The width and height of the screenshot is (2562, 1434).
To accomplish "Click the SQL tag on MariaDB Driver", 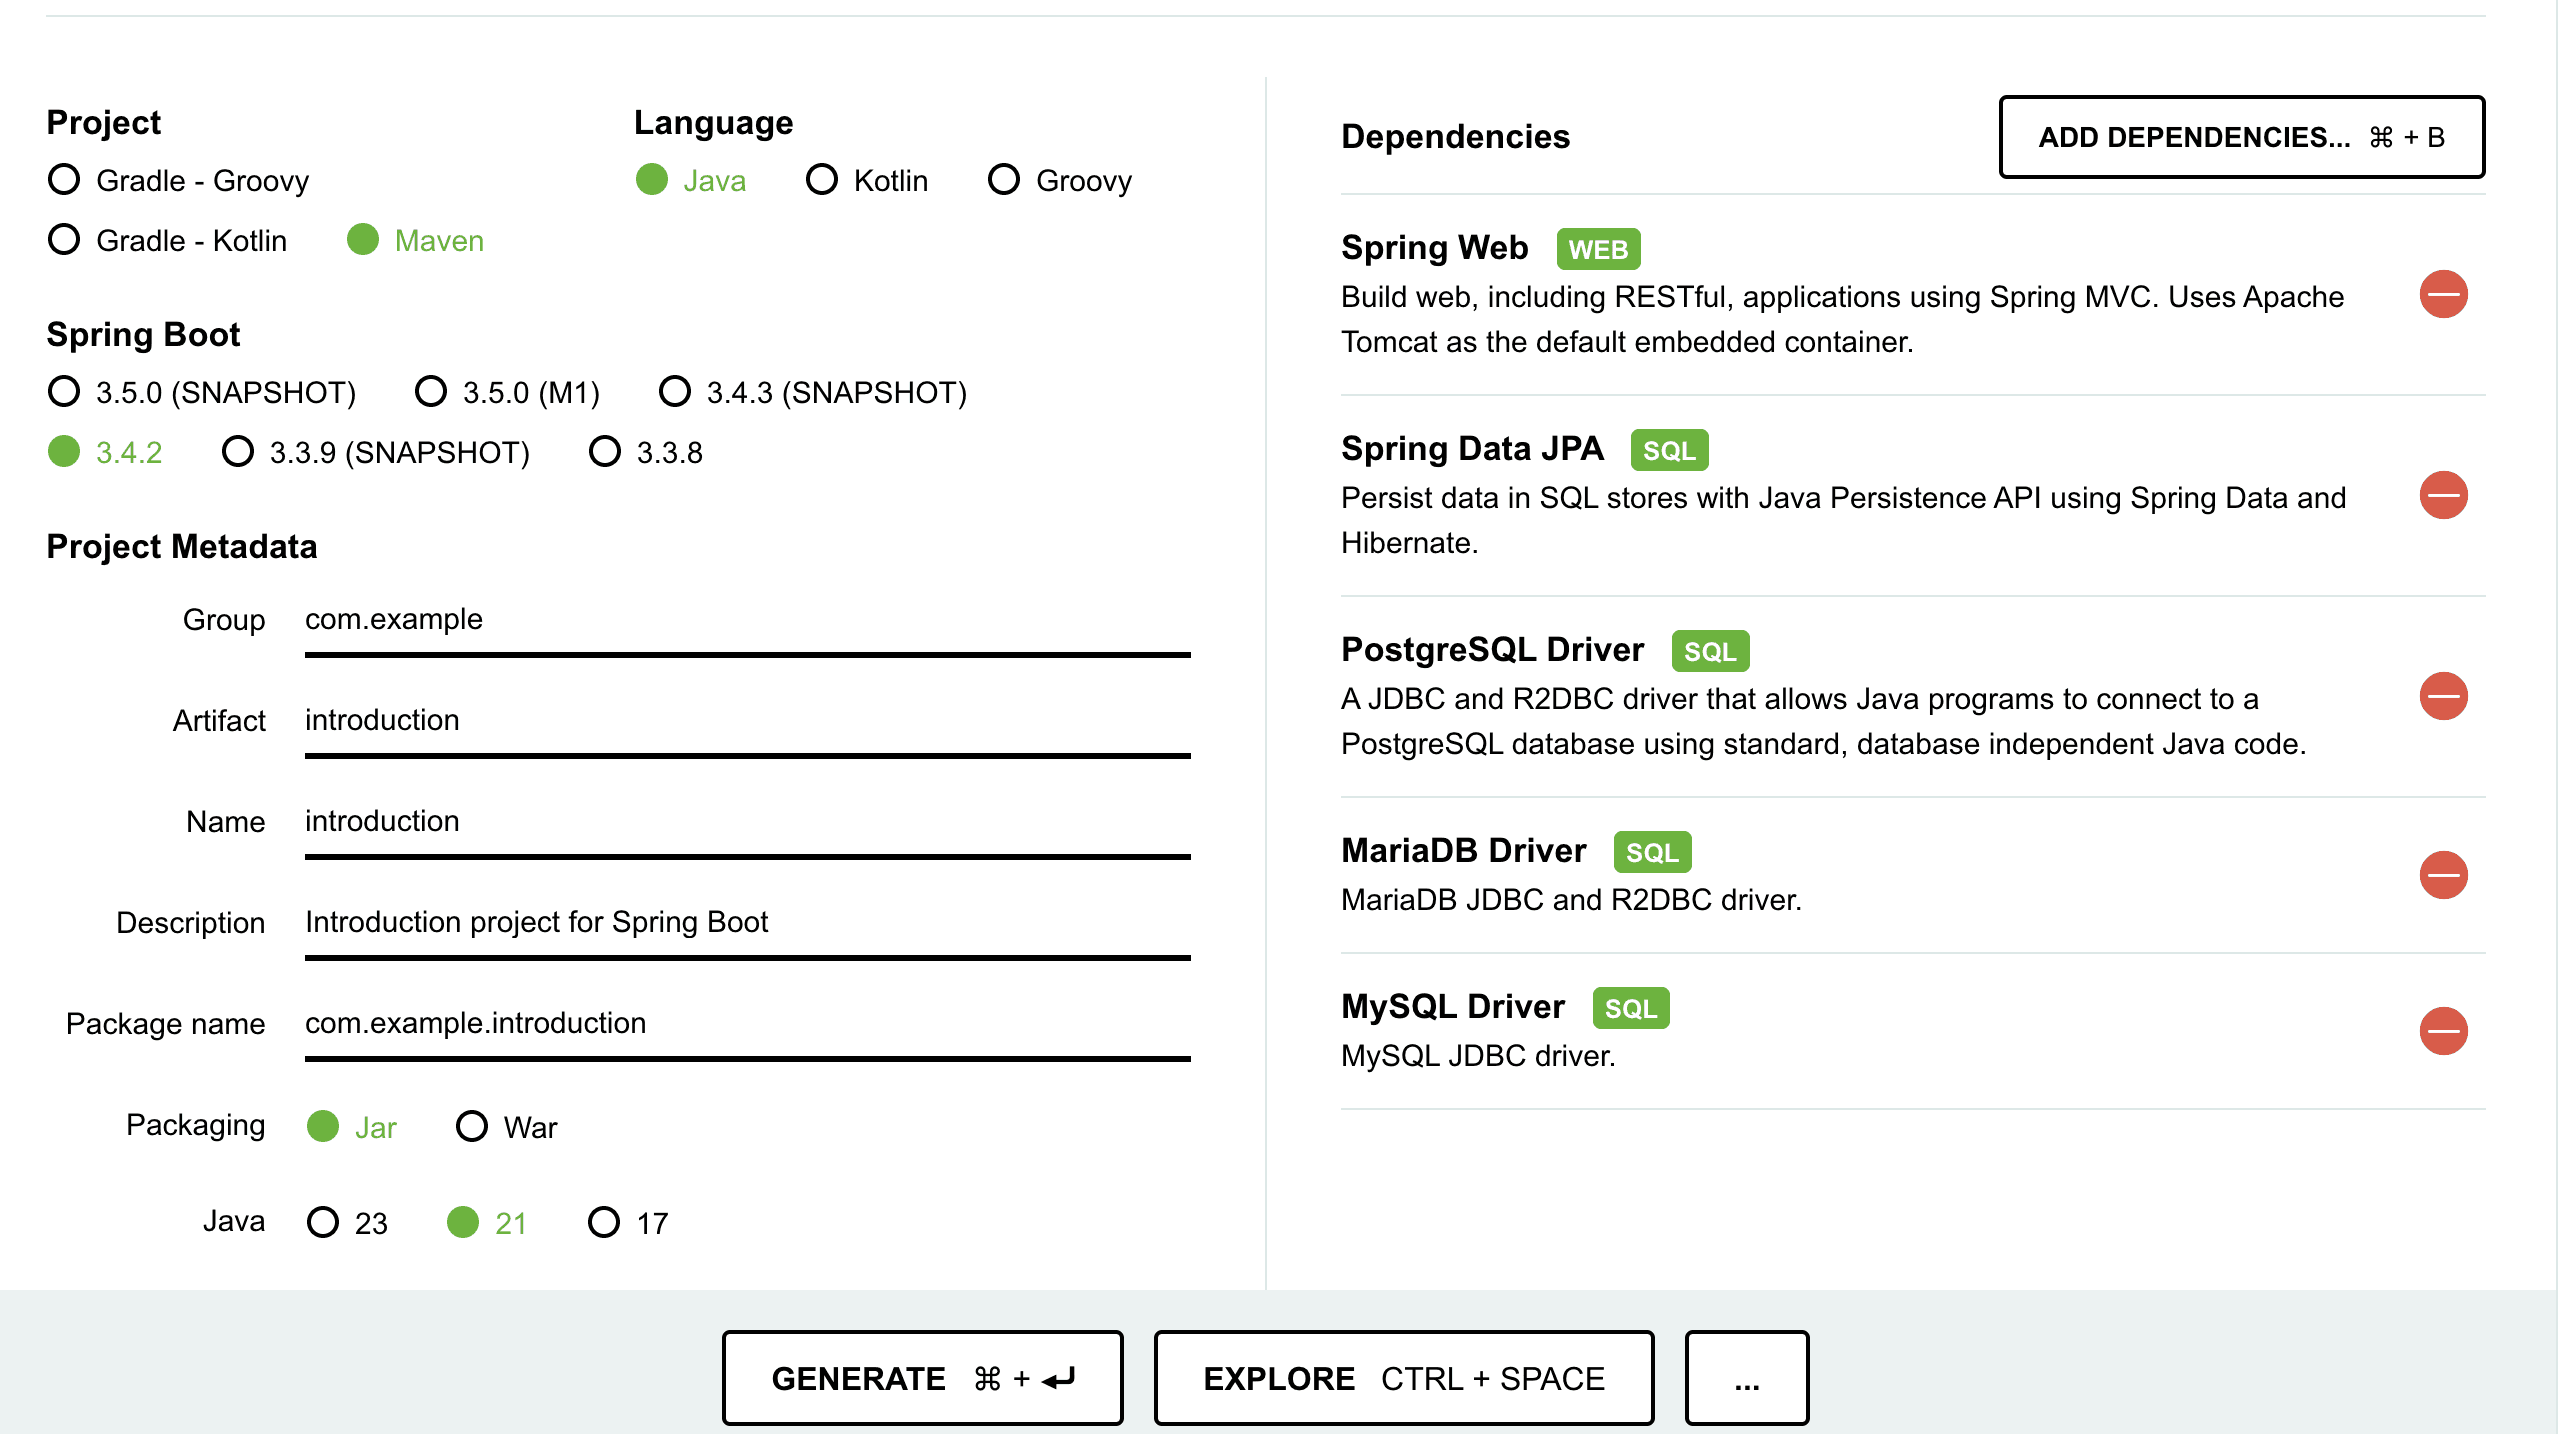I will pos(1652,852).
